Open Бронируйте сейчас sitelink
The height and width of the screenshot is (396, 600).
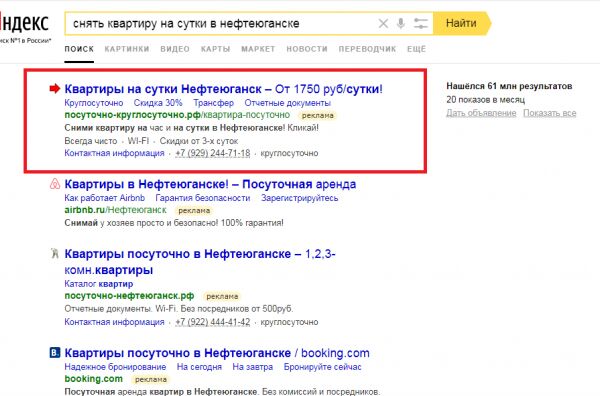(x=322, y=367)
